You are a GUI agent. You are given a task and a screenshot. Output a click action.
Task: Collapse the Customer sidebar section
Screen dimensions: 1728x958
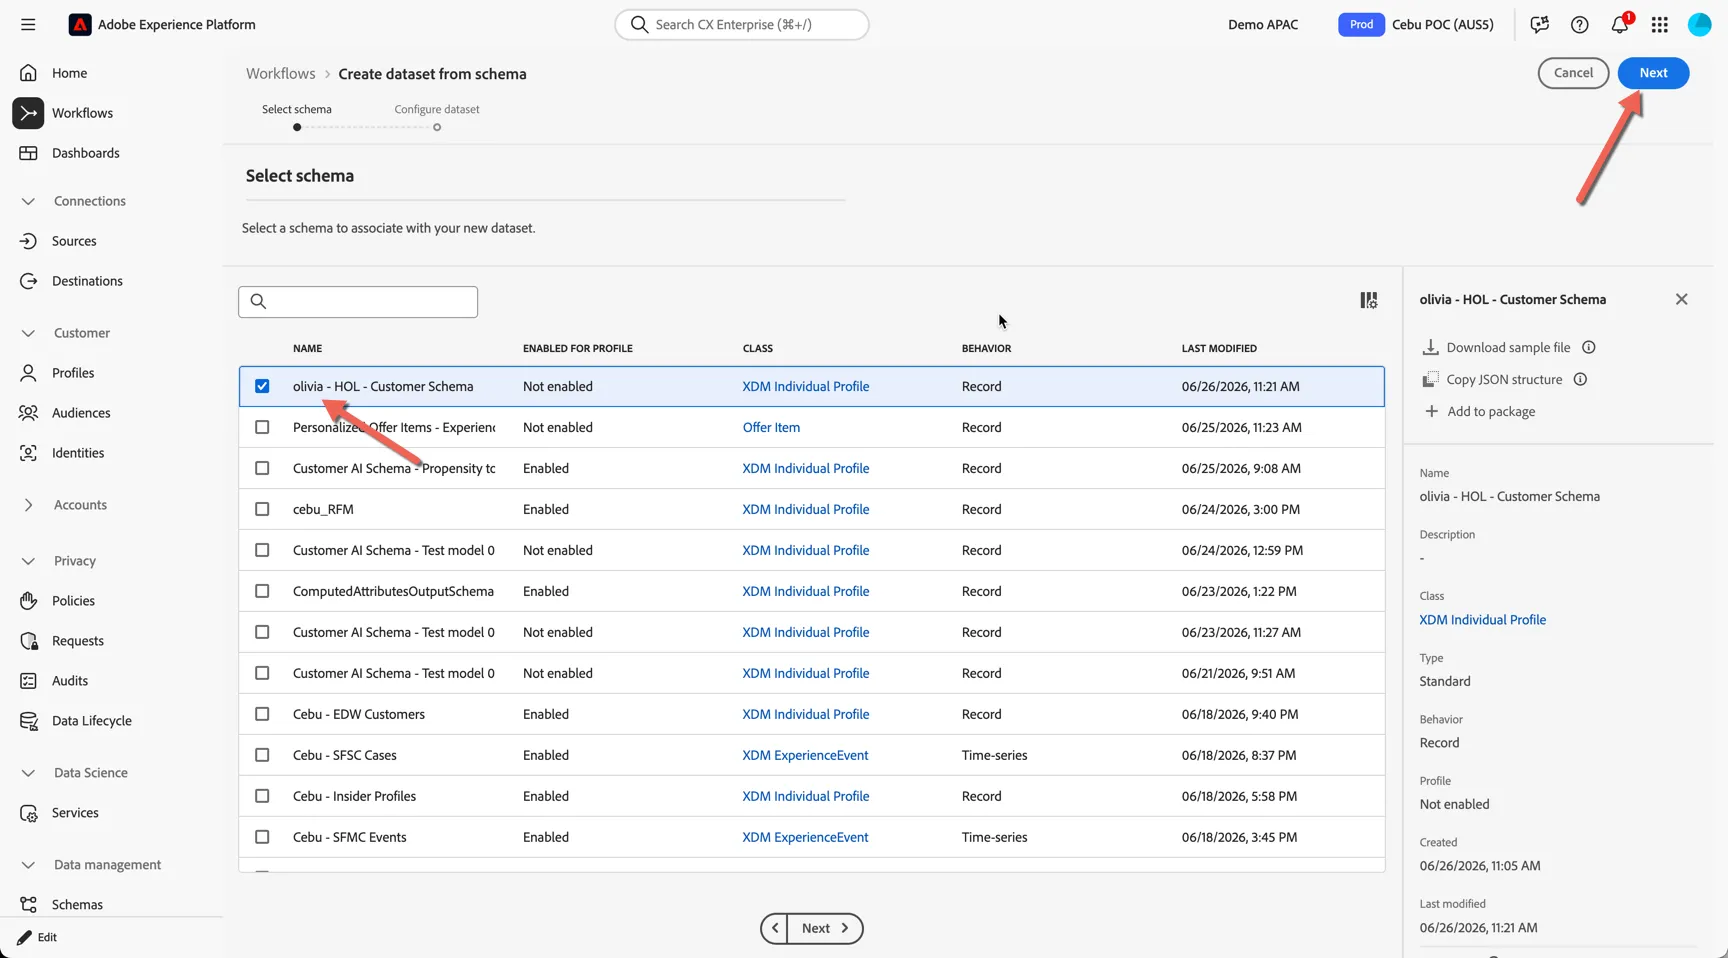28,333
